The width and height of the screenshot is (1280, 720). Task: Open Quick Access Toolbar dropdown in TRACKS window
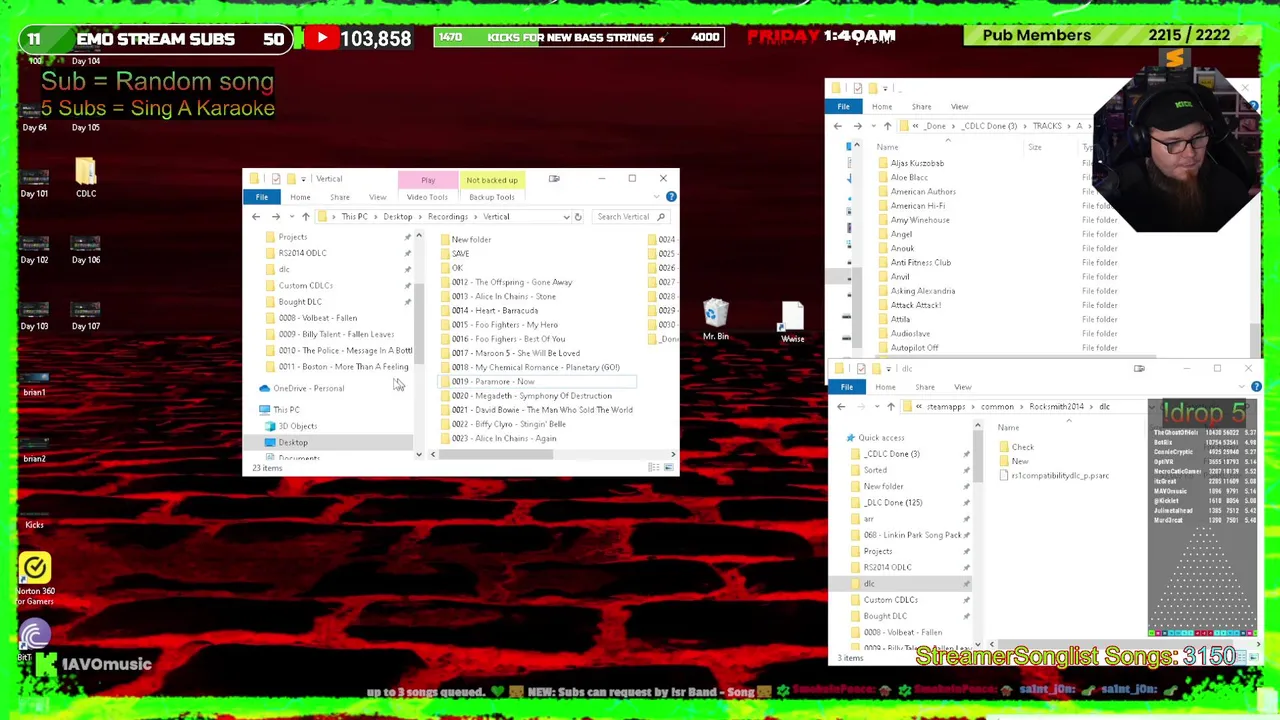click(x=887, y=89)
